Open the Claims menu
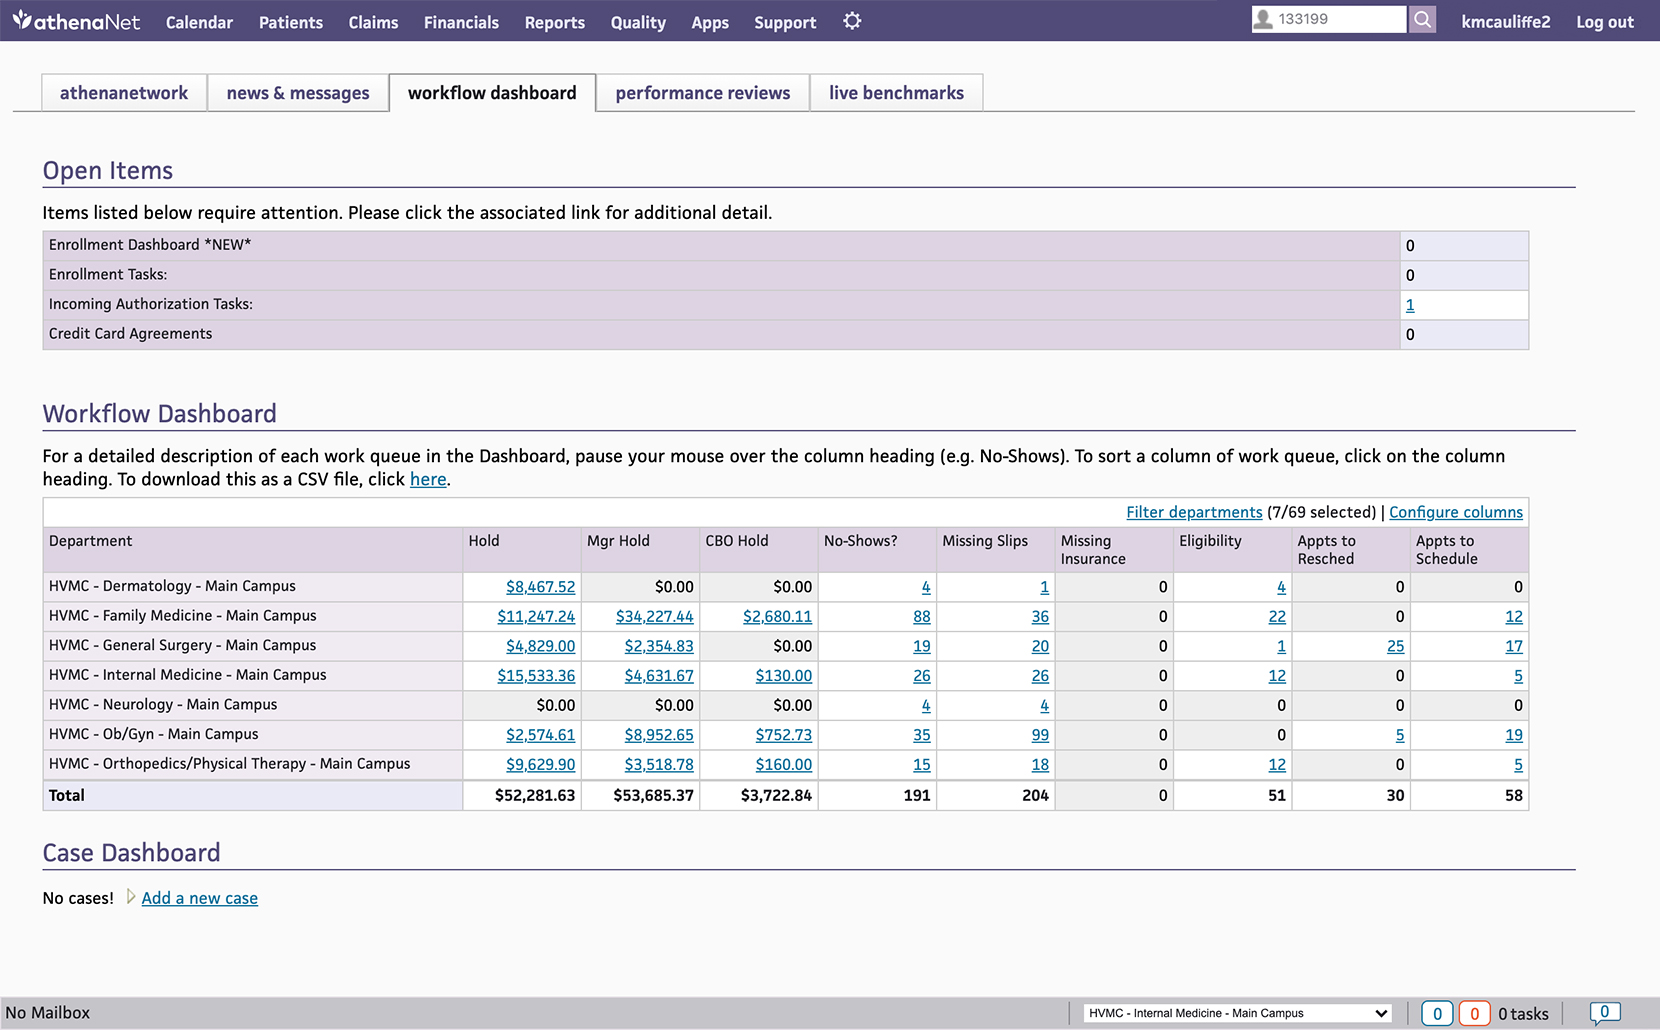The image size is (1660, 1030). [373, 22]
